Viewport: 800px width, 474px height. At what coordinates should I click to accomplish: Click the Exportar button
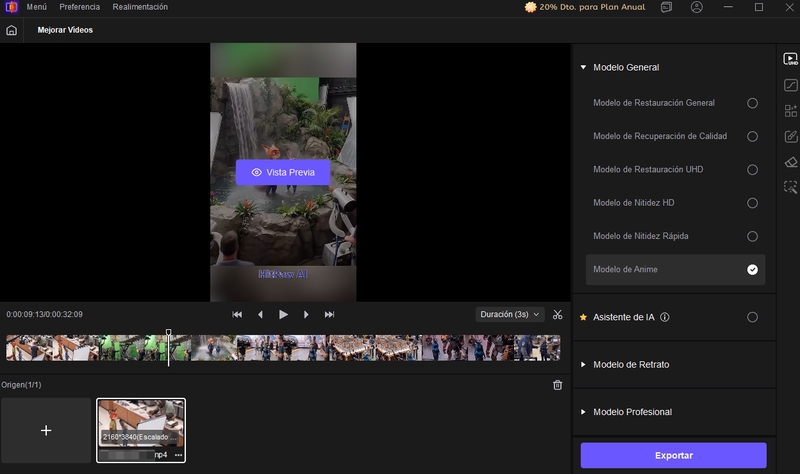click(x=673, y=455)
